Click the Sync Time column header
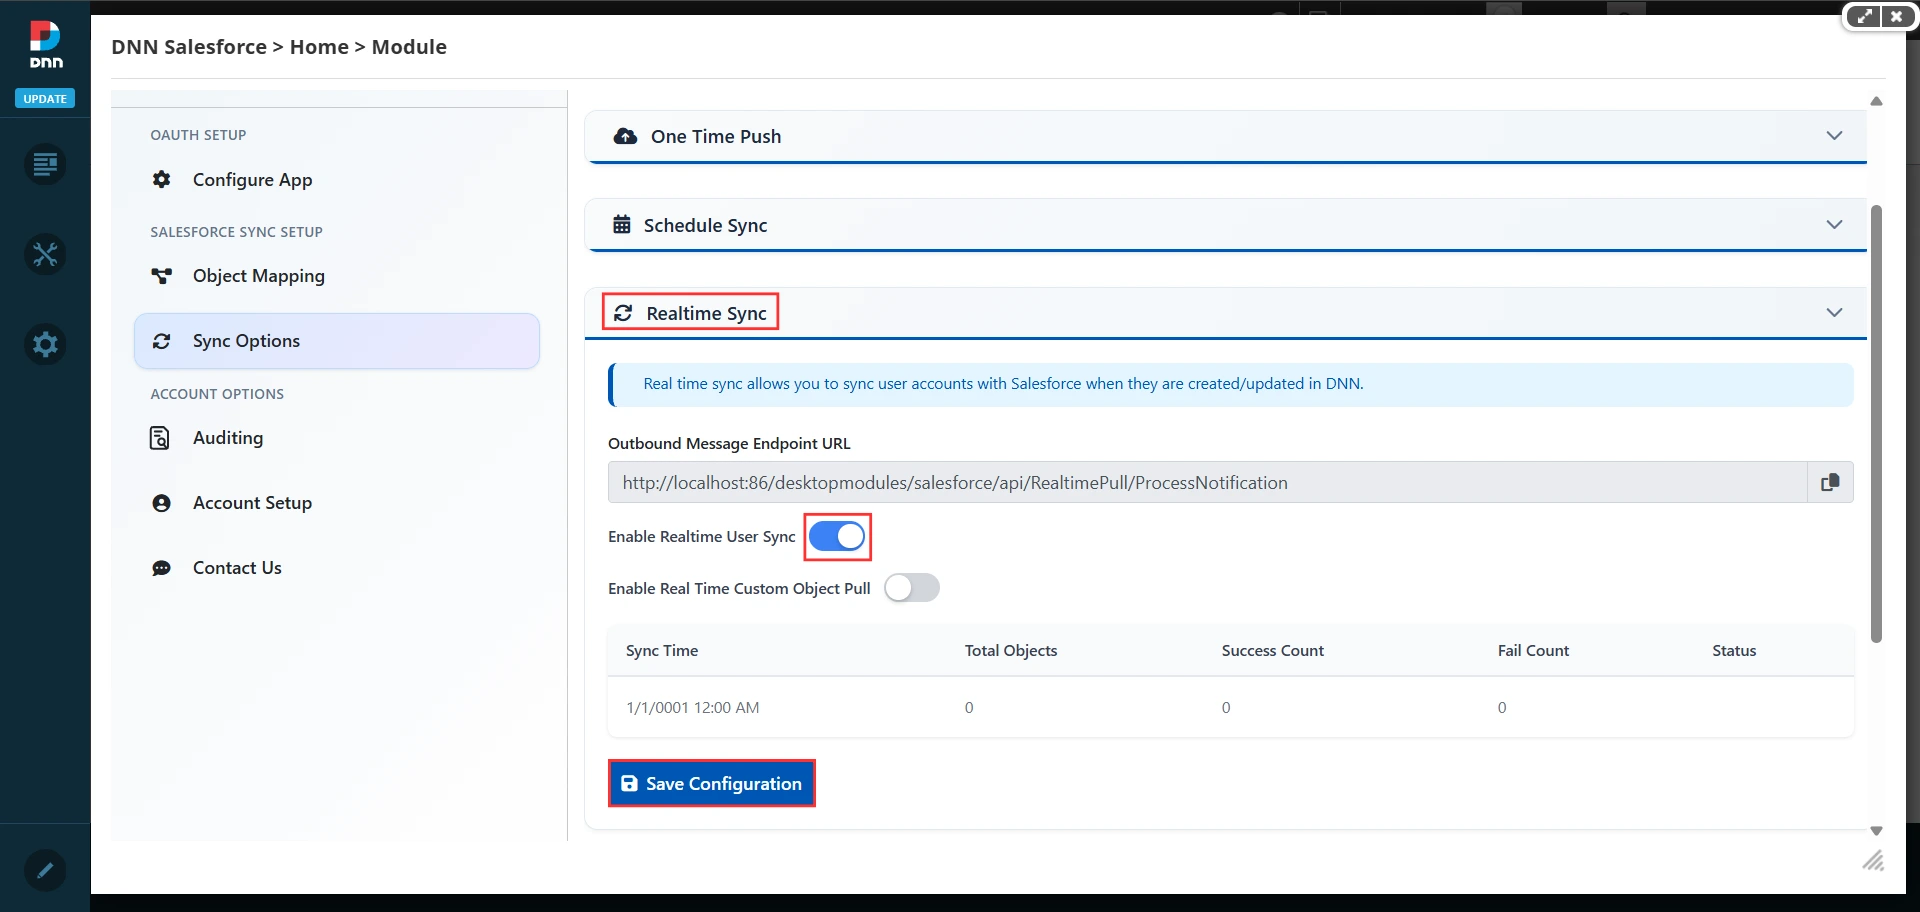 pyautogui.click(x=662, y=651)
